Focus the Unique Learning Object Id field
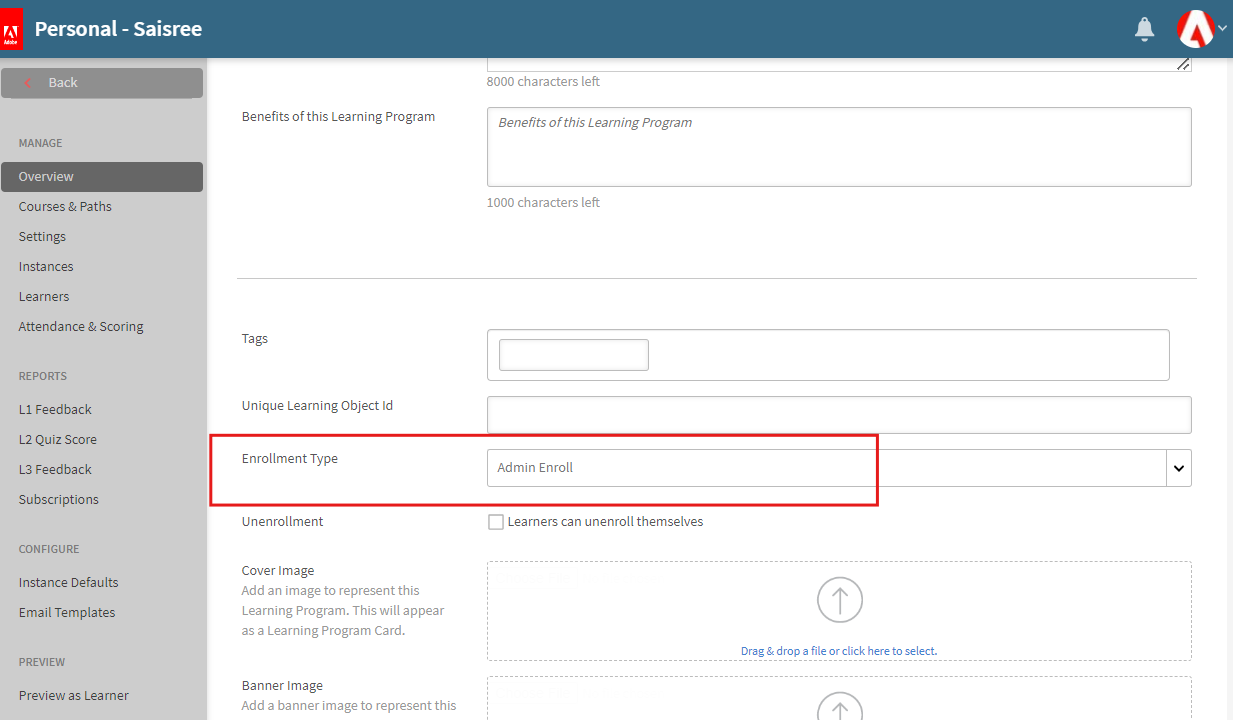Image resolution: width=1233 pixels, height=720 pixels. coord(838,415)
